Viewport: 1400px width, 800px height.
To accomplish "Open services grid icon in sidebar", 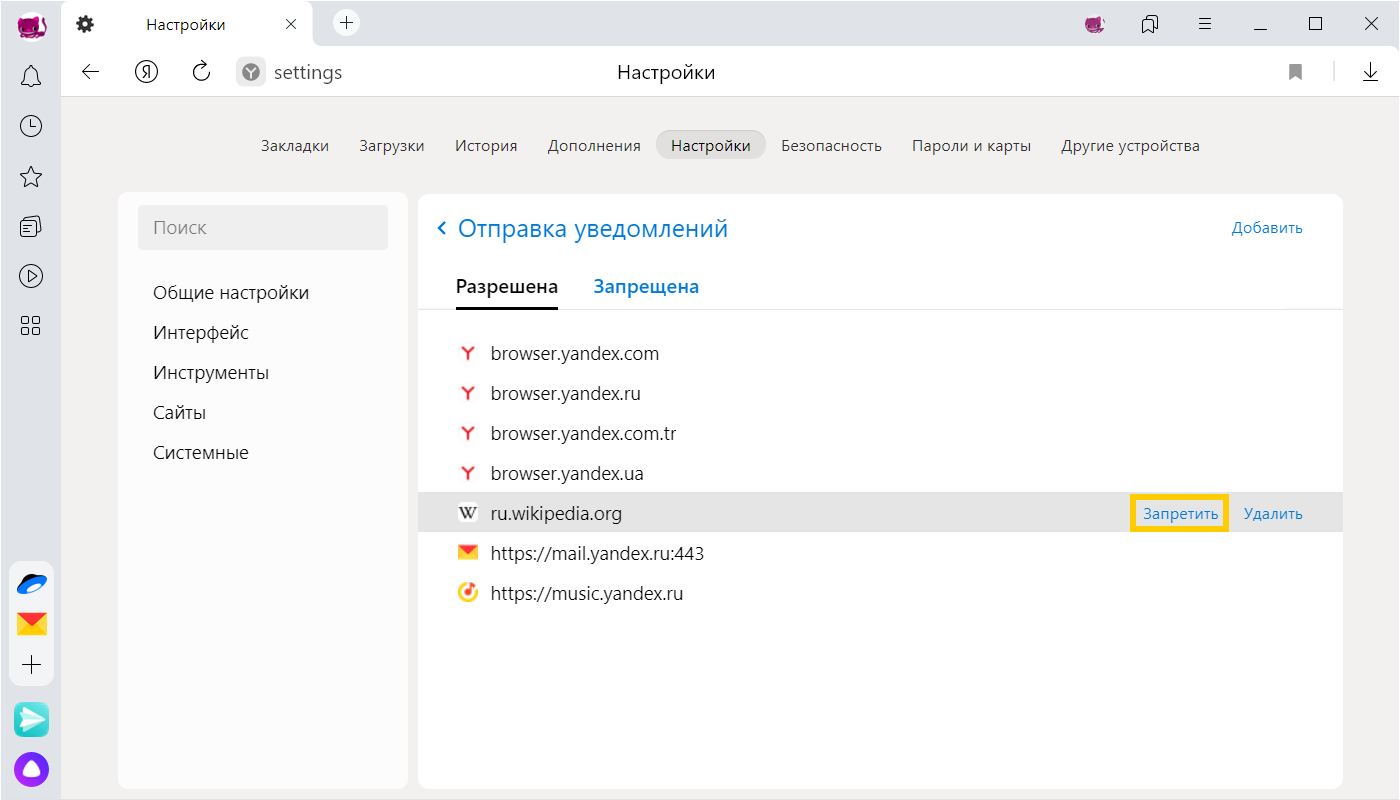I will 31,325.
